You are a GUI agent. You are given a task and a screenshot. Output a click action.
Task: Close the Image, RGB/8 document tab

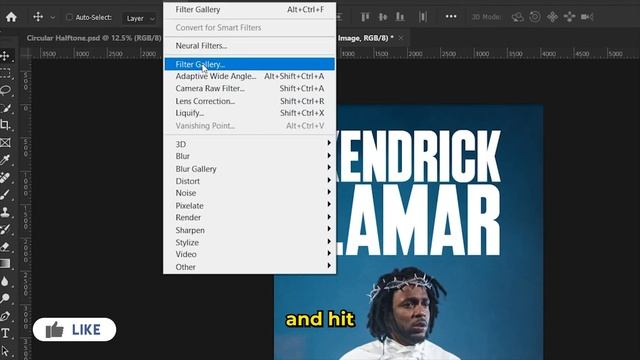401,38
